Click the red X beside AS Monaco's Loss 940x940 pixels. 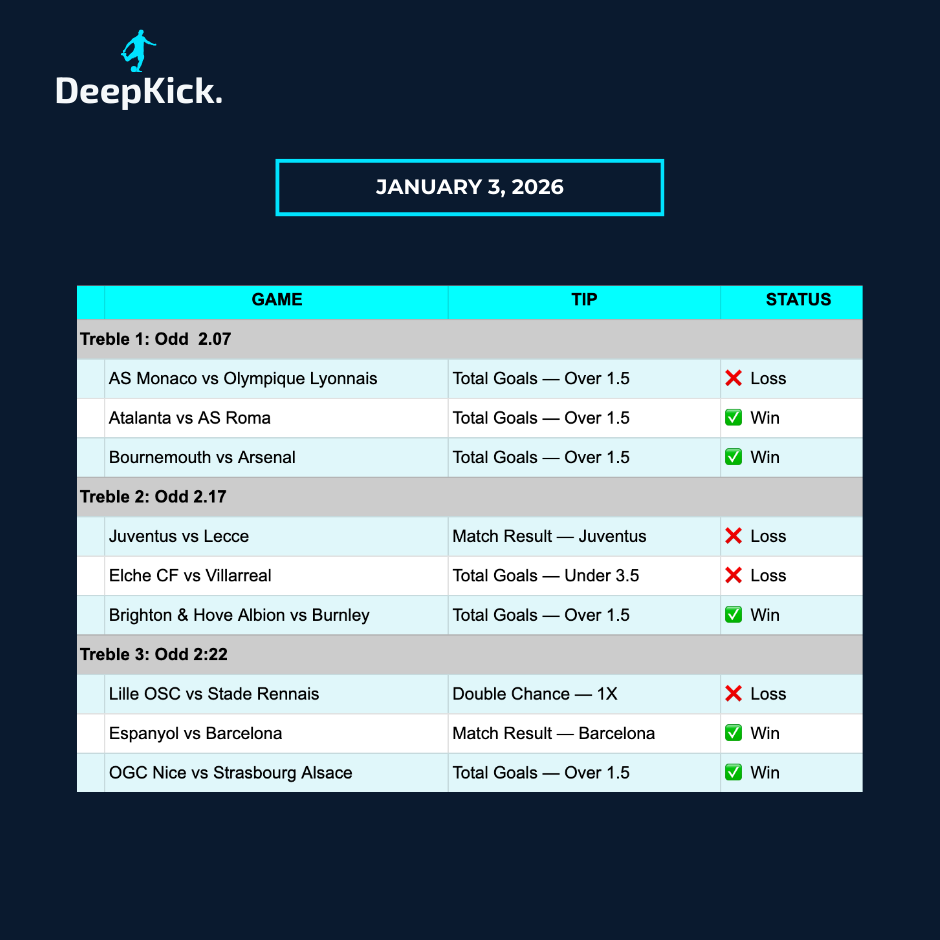pyautogui.click(x=733, y=378)
